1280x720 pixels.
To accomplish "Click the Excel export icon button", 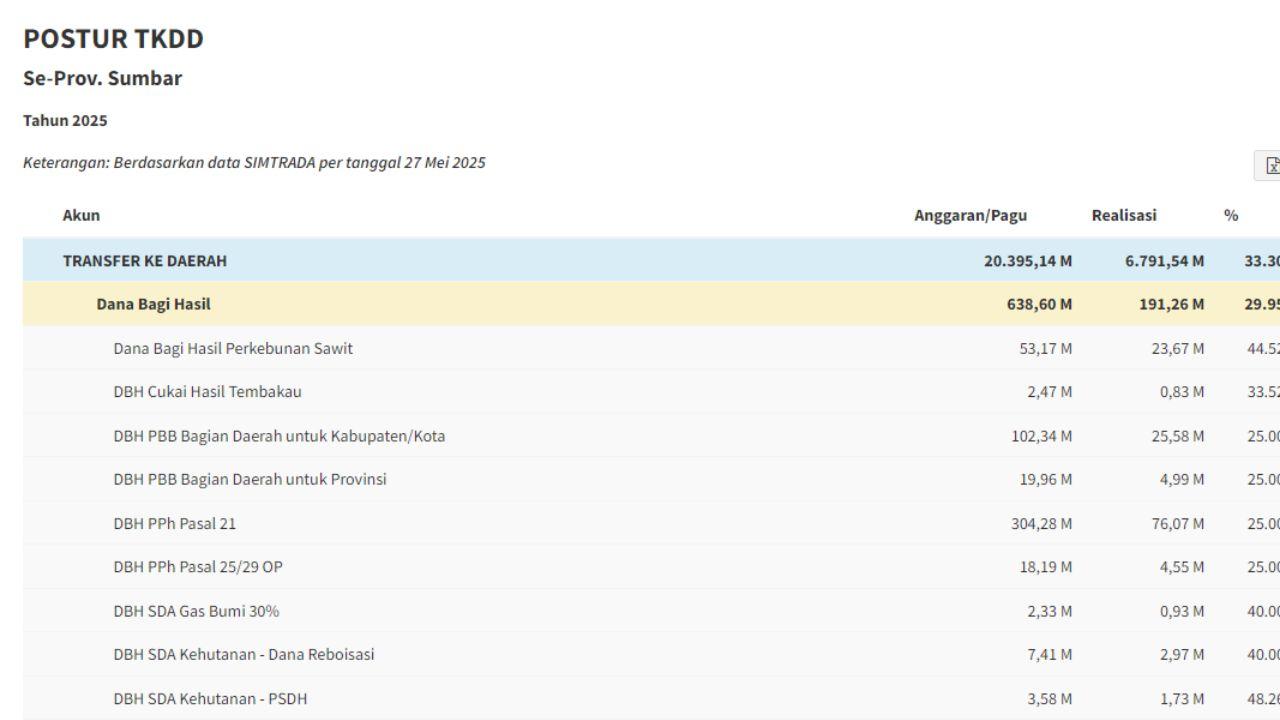I will tap(1269, 166).
